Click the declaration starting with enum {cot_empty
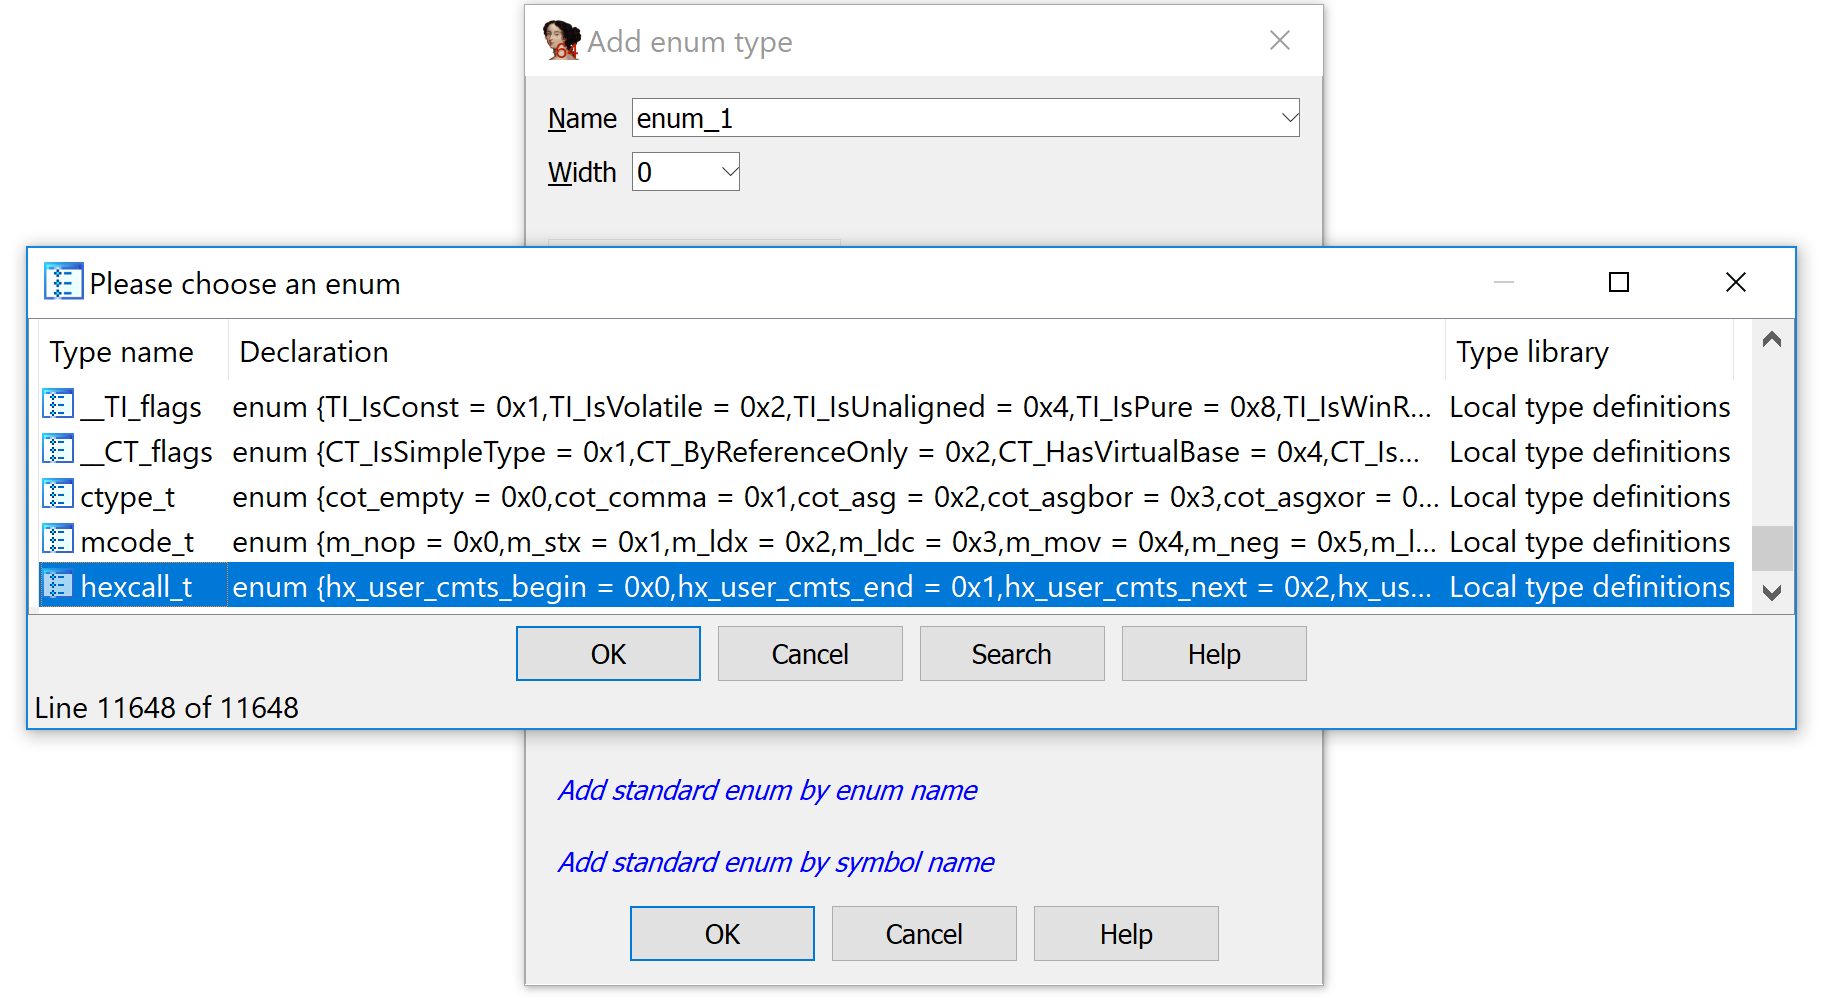This screenshot has width=1826, height=998. (x=835, y=497)
